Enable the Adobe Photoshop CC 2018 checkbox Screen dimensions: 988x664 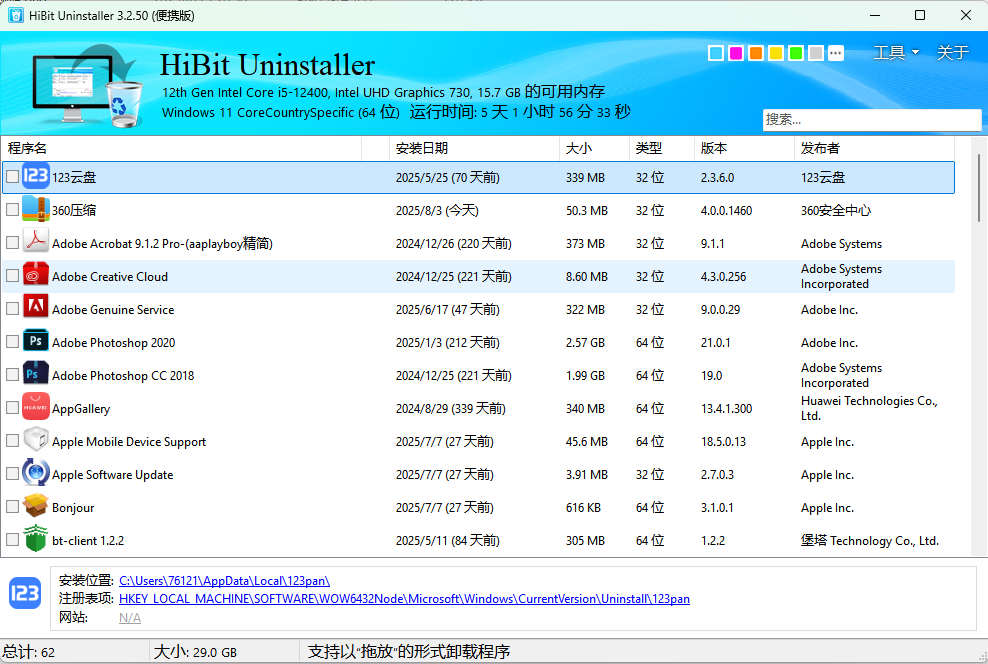pyautogui.click(x=12, y=375)
